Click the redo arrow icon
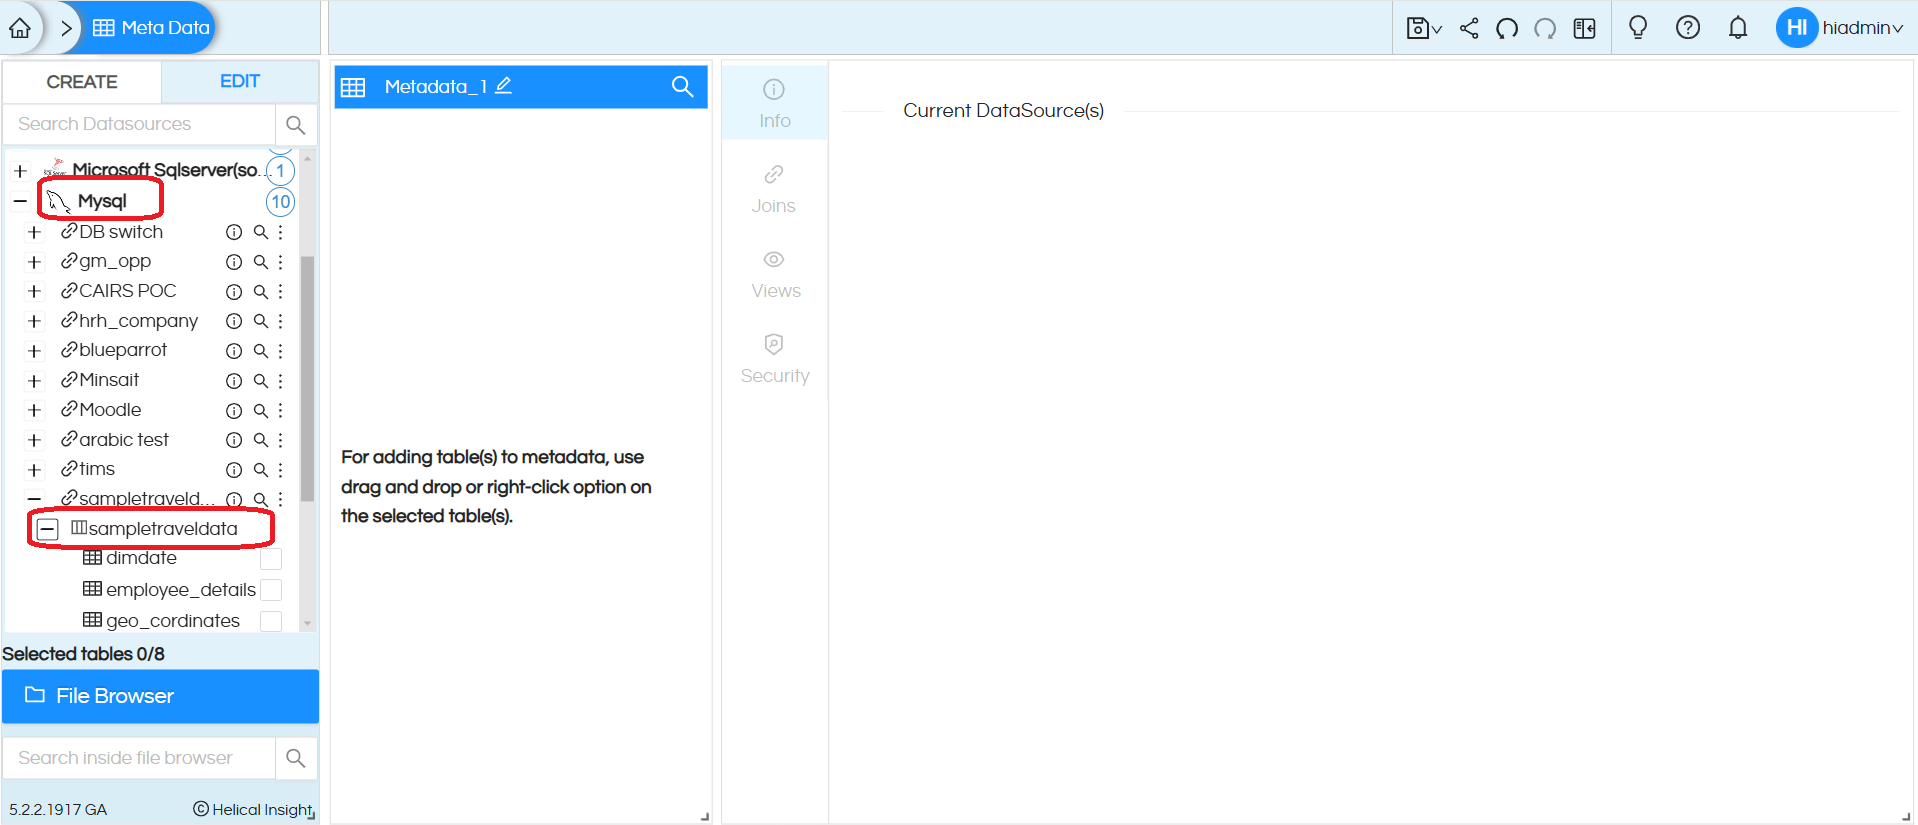Screen dimensions: 1918x825 (x=1545, y=28)
